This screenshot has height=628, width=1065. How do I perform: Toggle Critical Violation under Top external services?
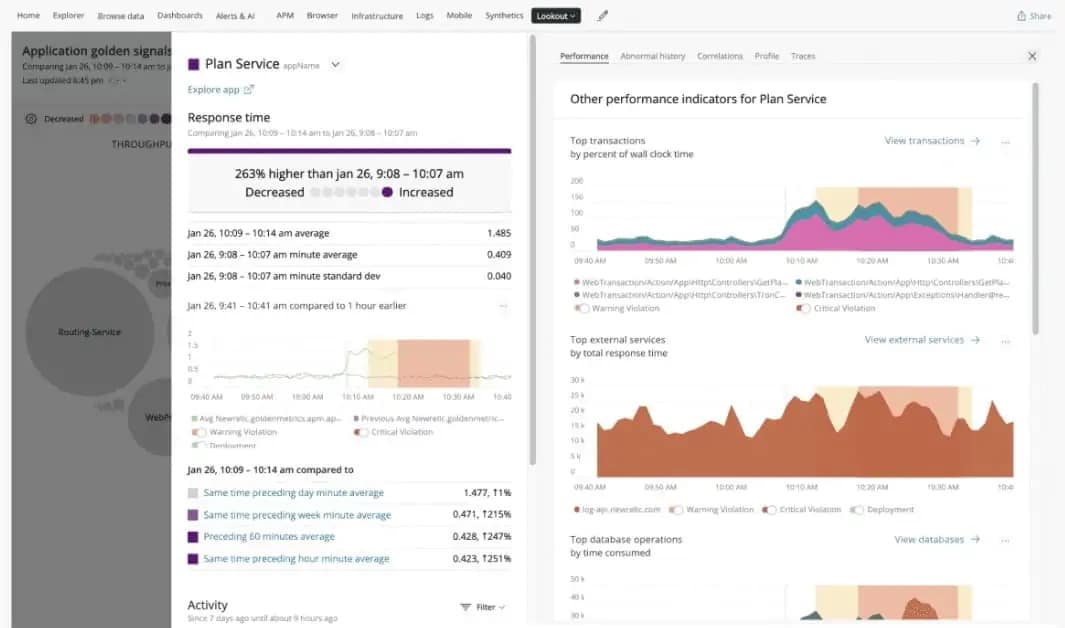tap(769, 509)
